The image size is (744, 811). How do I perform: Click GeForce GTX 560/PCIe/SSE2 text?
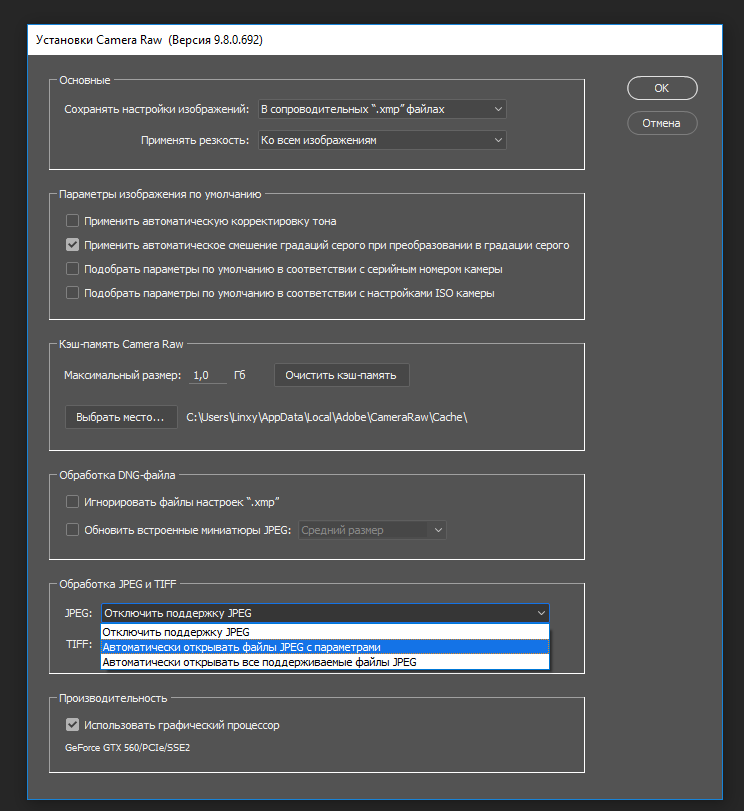tap(127, 747)
